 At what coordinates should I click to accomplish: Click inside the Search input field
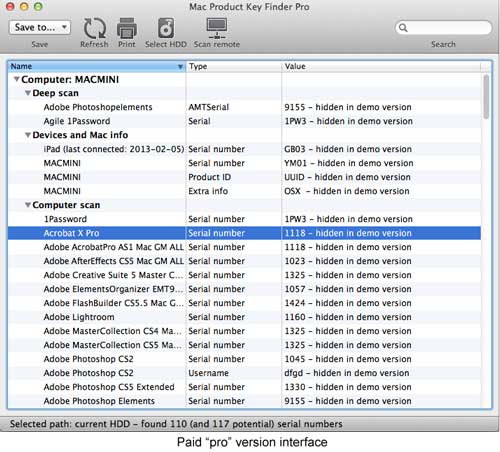[x=448, y=28]
